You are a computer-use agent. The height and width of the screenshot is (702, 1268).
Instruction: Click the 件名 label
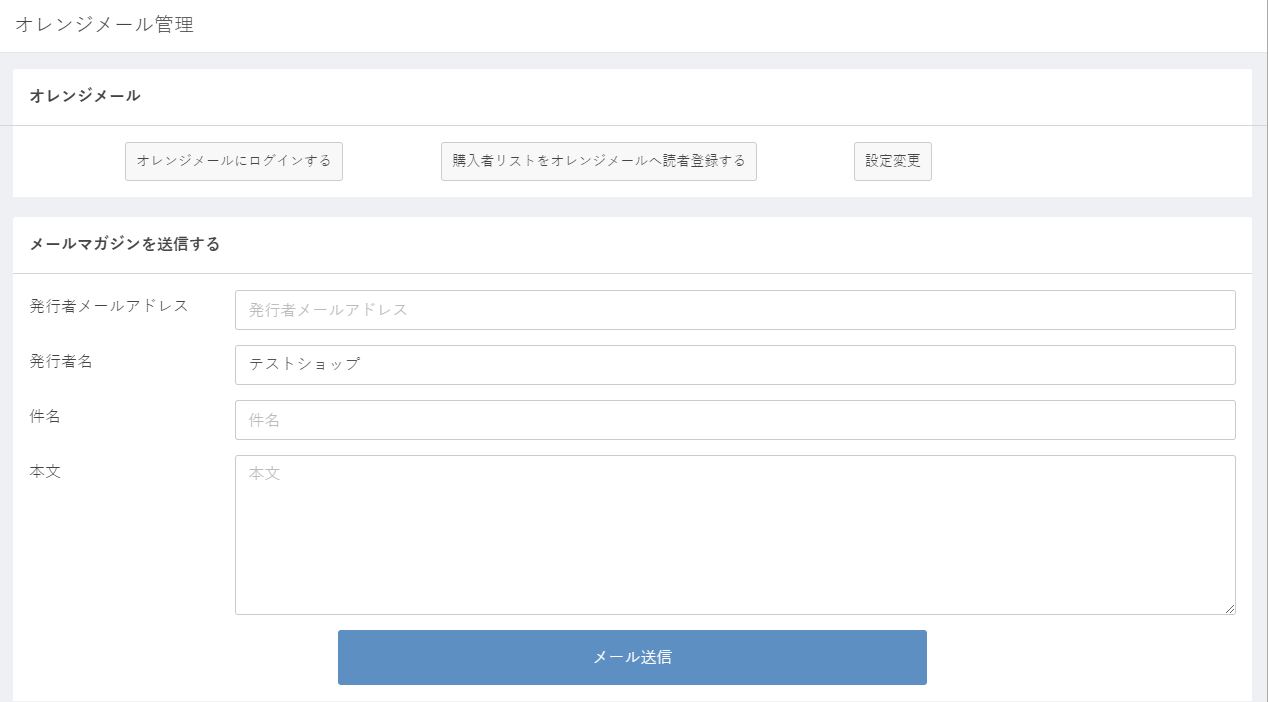tap(45, 416)
